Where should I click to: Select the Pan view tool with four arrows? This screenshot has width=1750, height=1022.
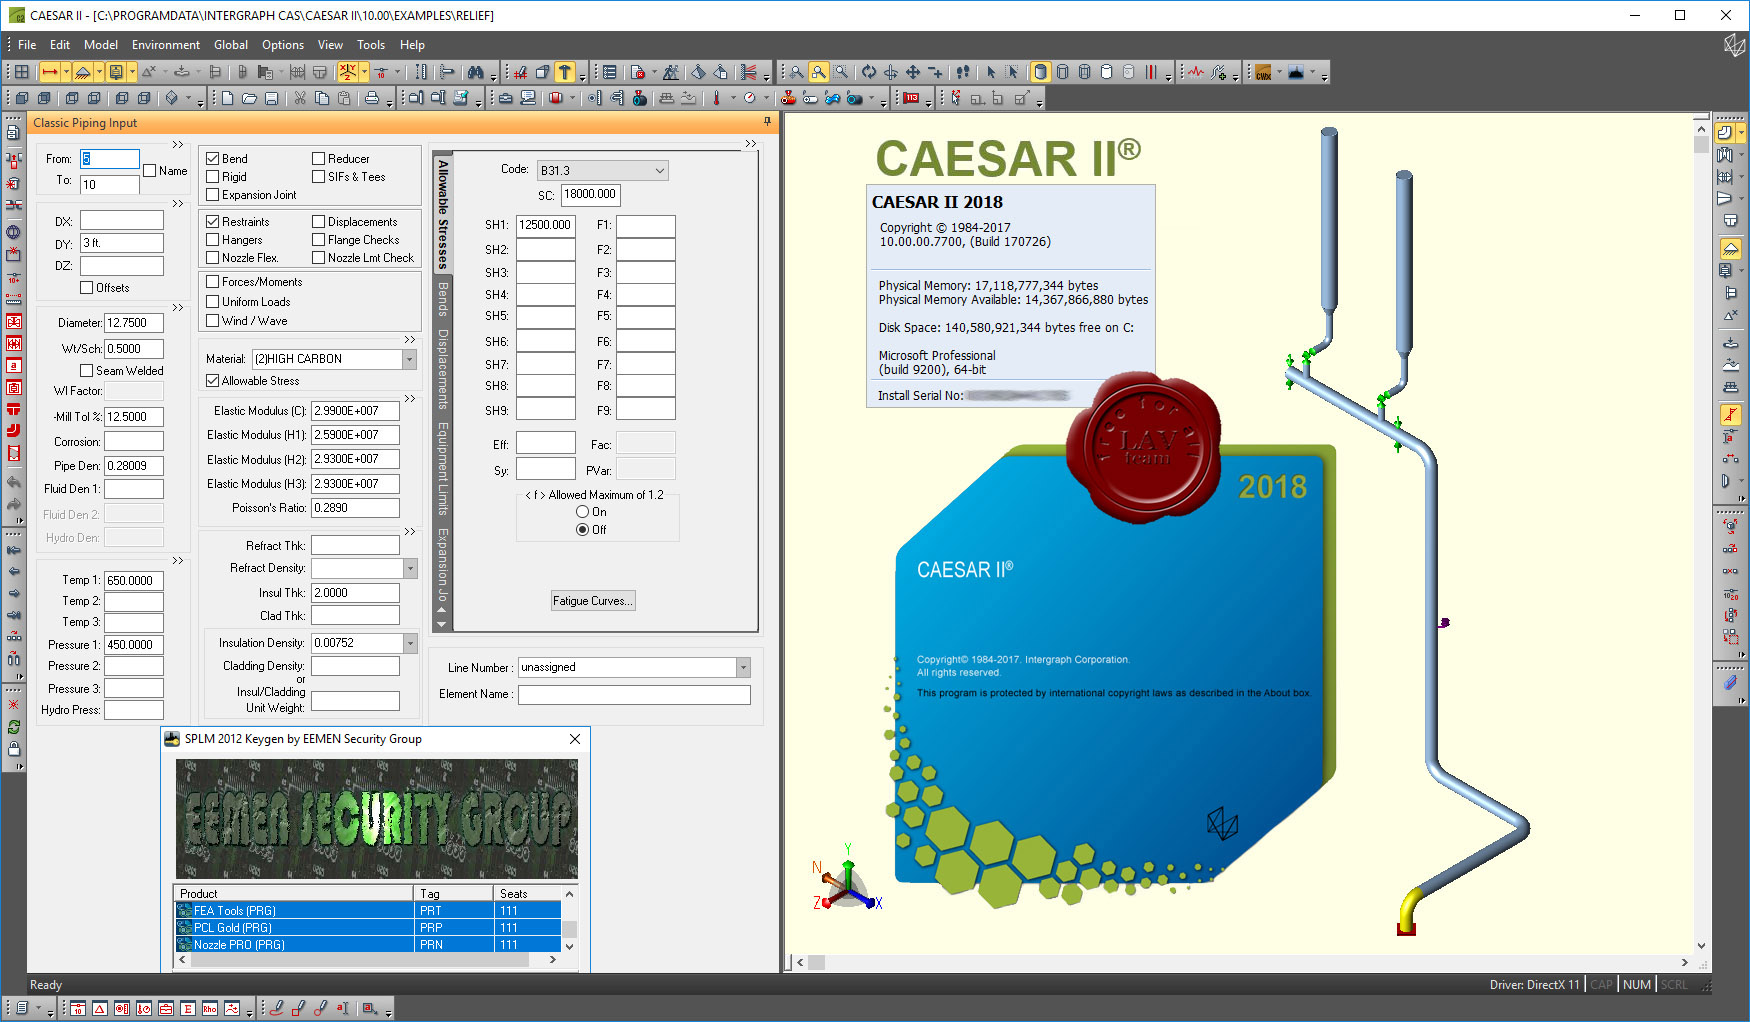[913, 72]
